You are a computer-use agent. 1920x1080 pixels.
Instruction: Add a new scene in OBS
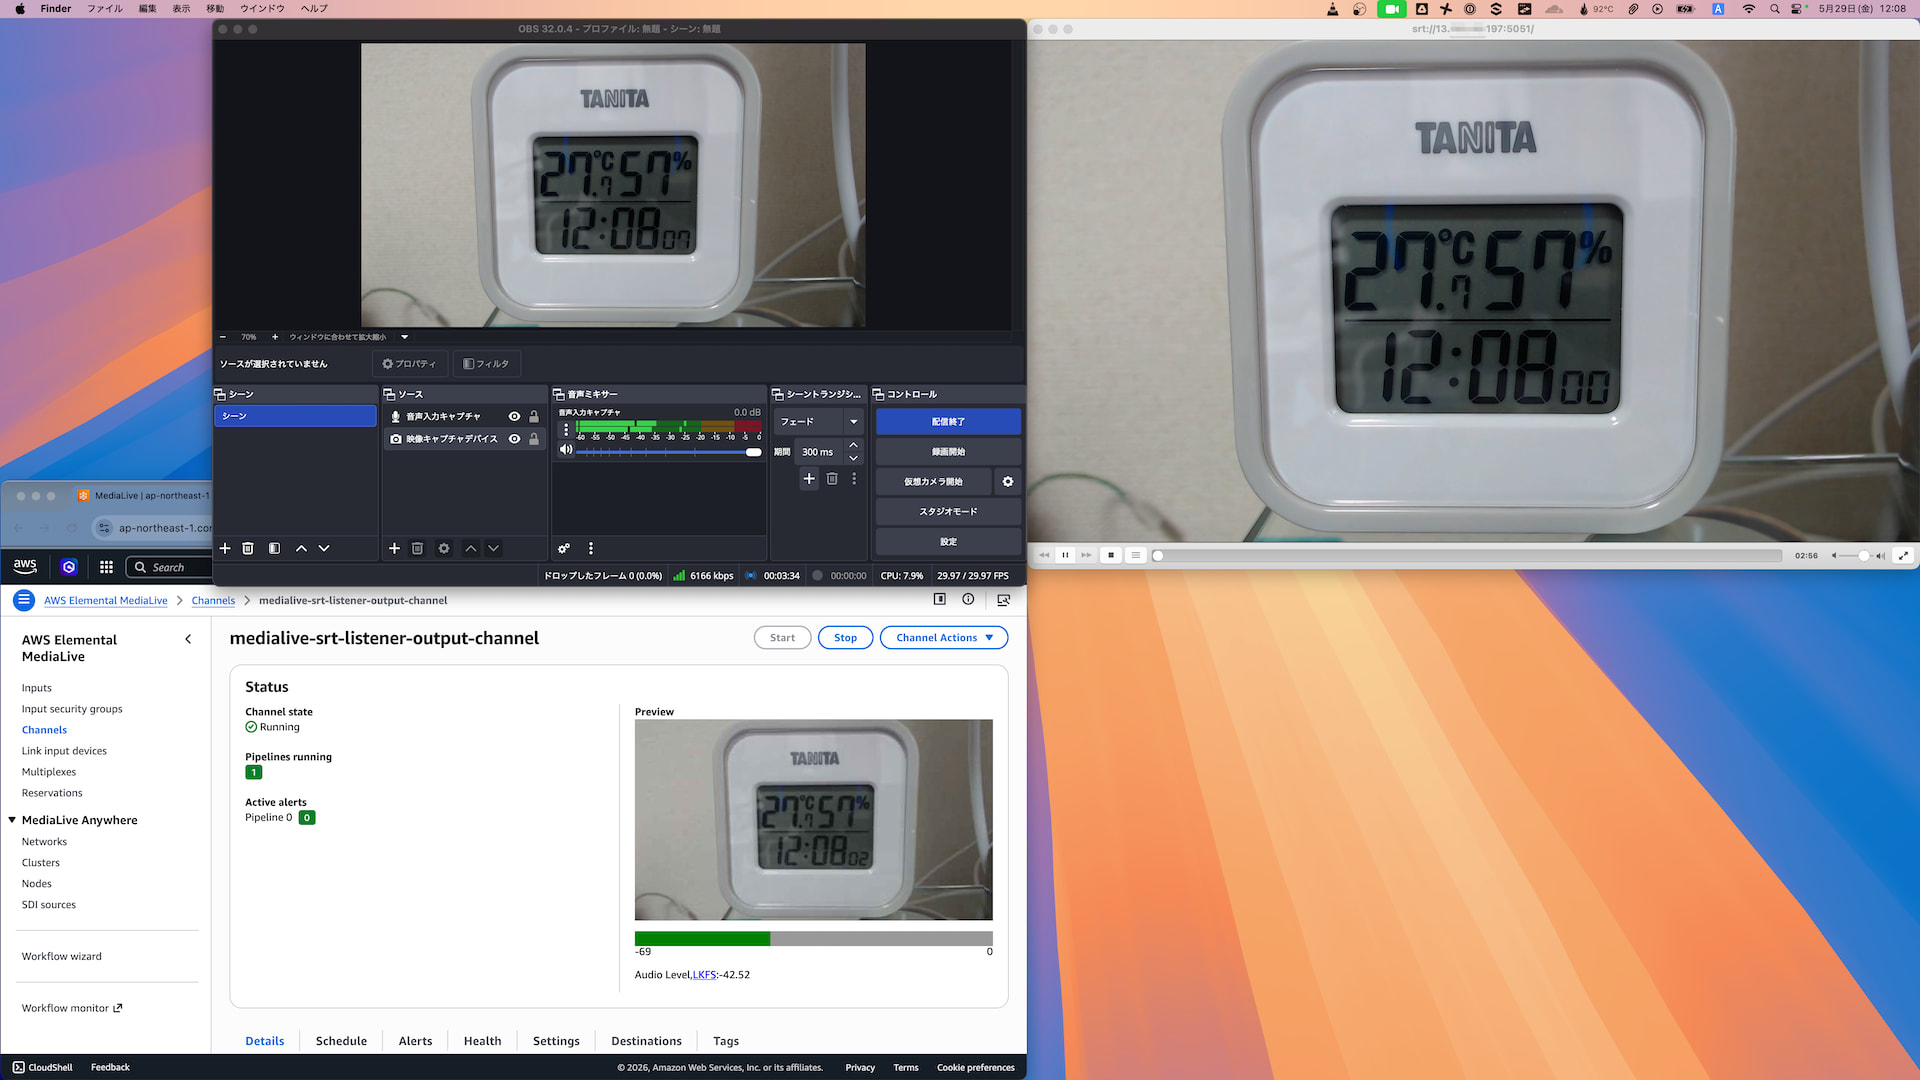pyautogui.click(x=225, y=548)
